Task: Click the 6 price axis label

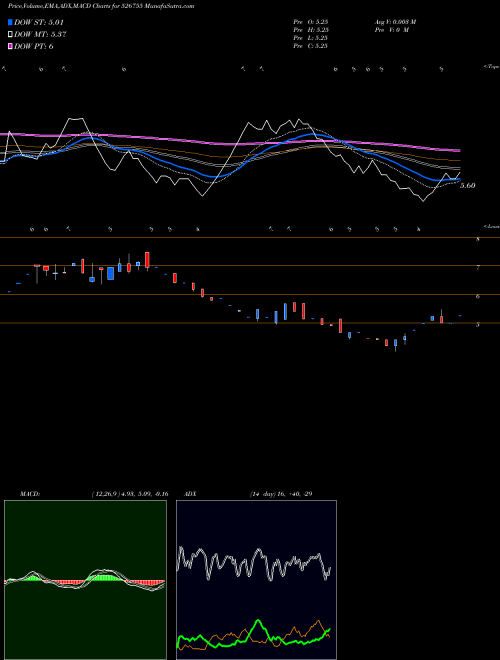Action: point(478,296)
